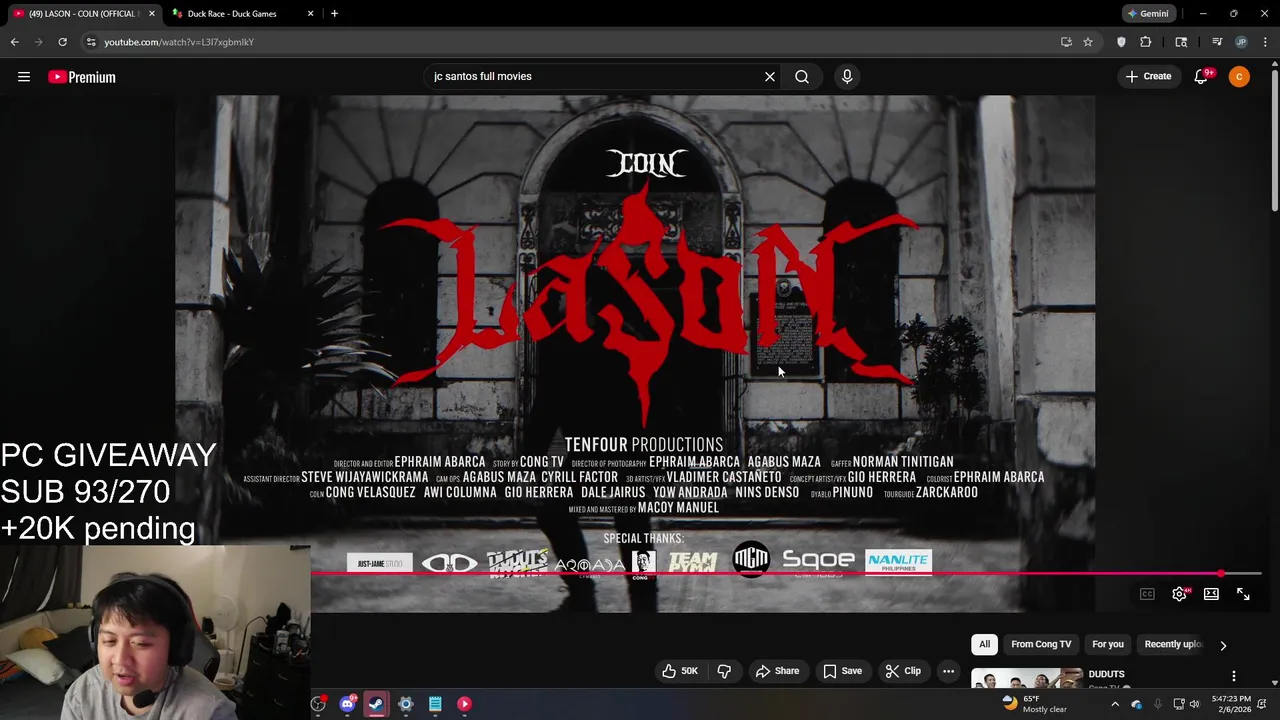Go back in browser history

tap(15, 42)
